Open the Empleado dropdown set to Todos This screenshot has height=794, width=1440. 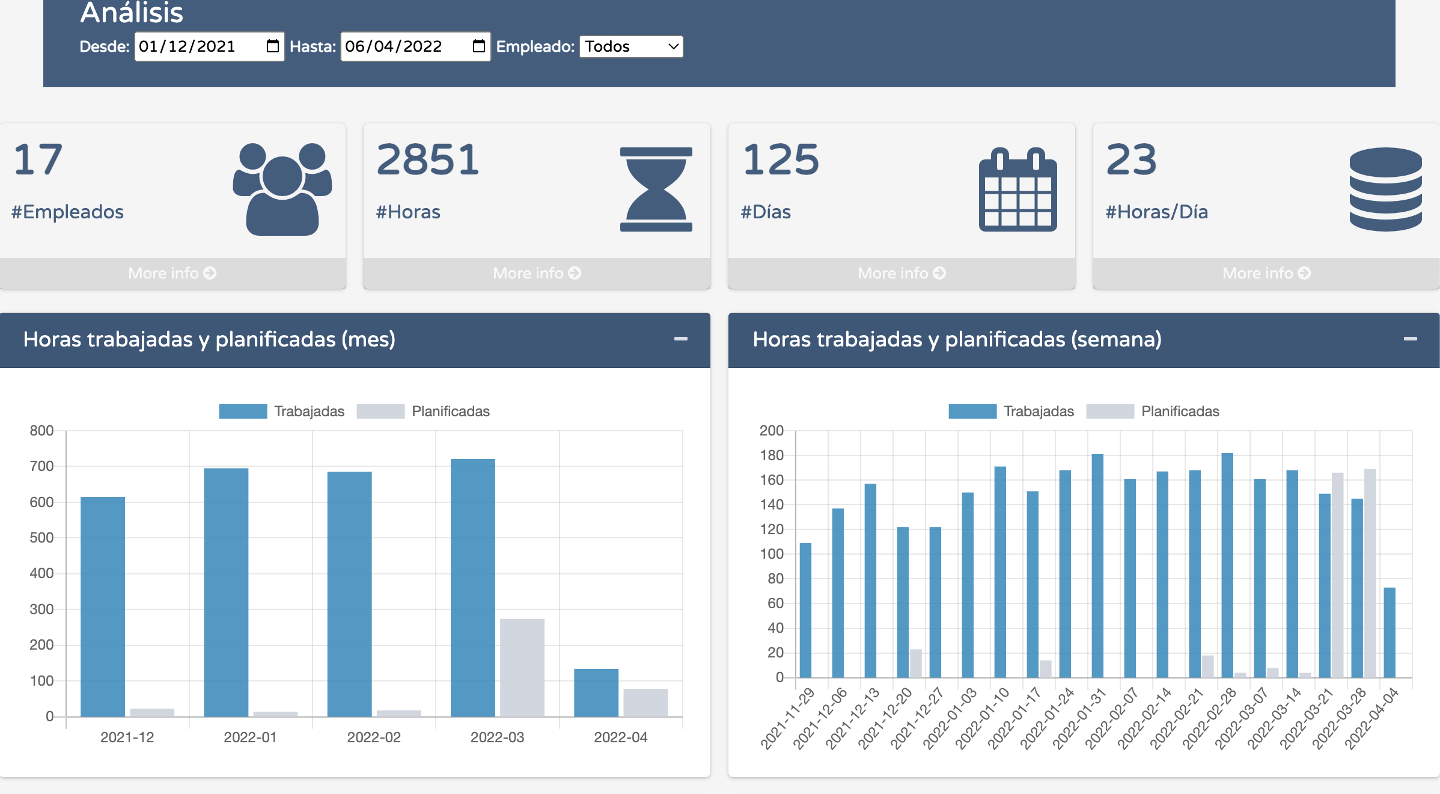(x=631, y=46)
